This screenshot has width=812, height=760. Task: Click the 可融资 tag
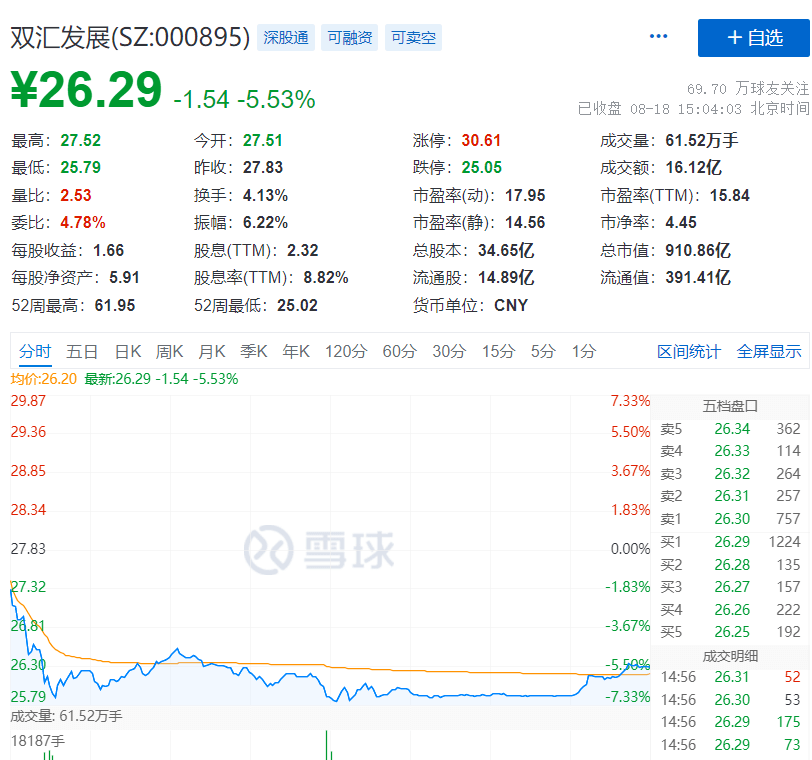click(349, 38)
